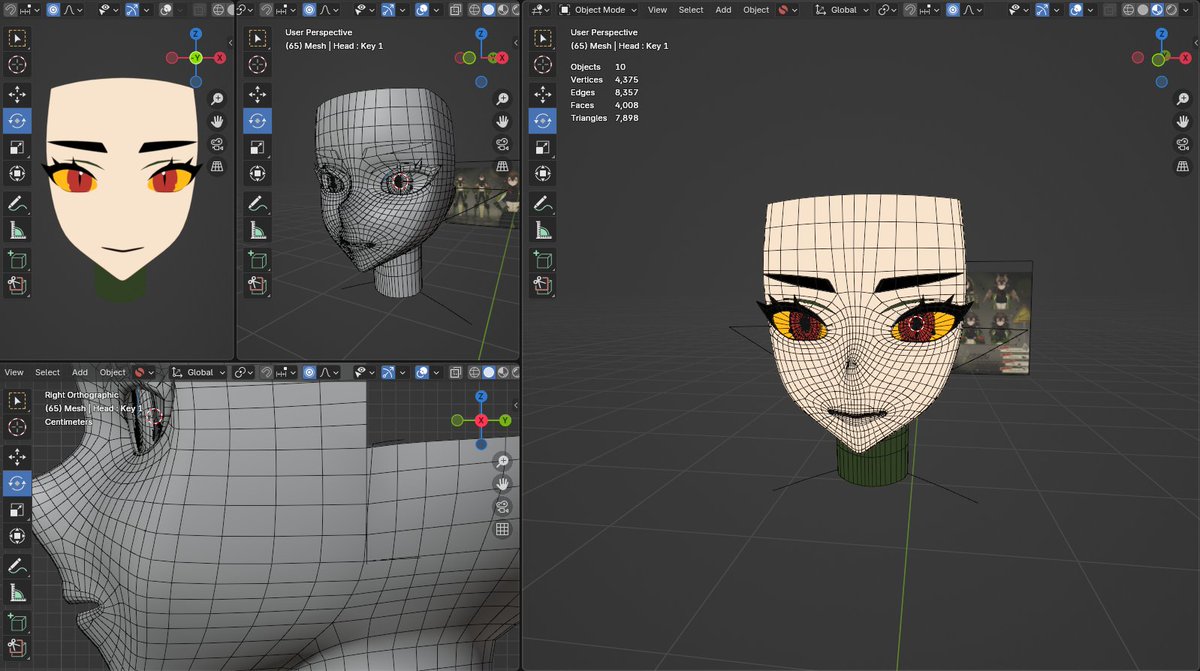
Task: Click the pan hand icon in wireframe head viewport
Action: [x=502, y=121]
